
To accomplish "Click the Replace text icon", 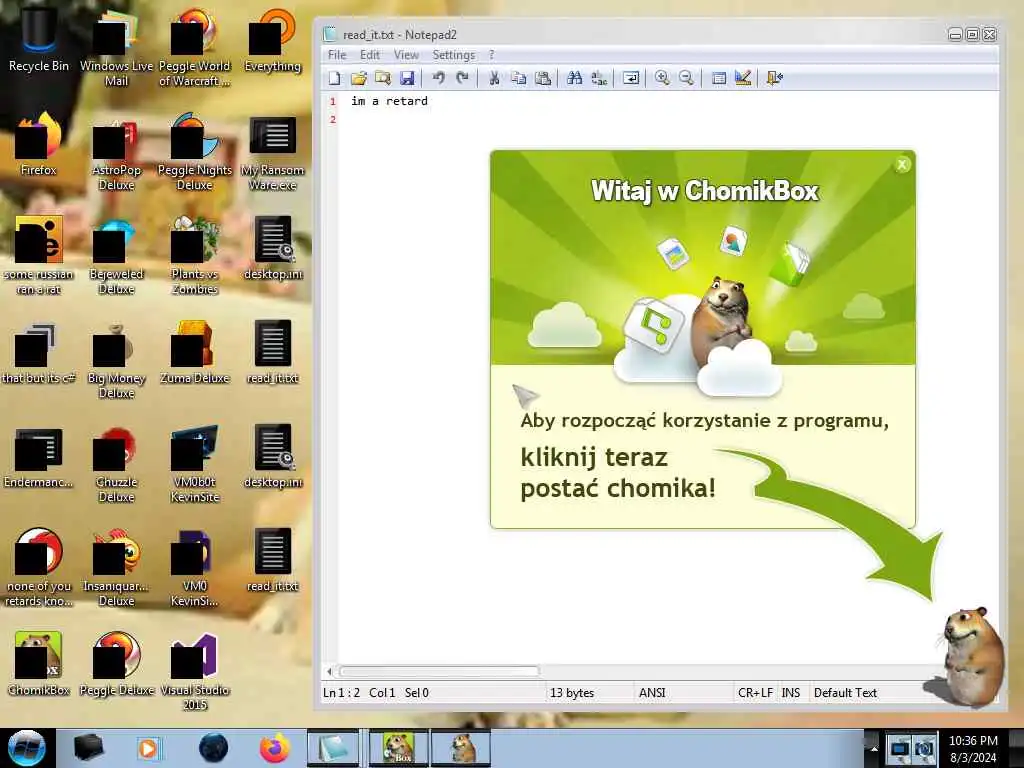I will pos(599,78).
